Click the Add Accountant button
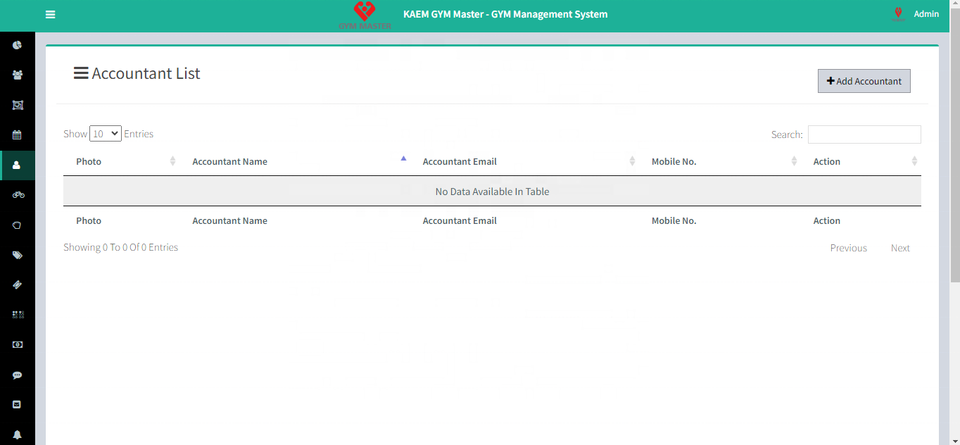The image size is (960, 445). [864, 81]
